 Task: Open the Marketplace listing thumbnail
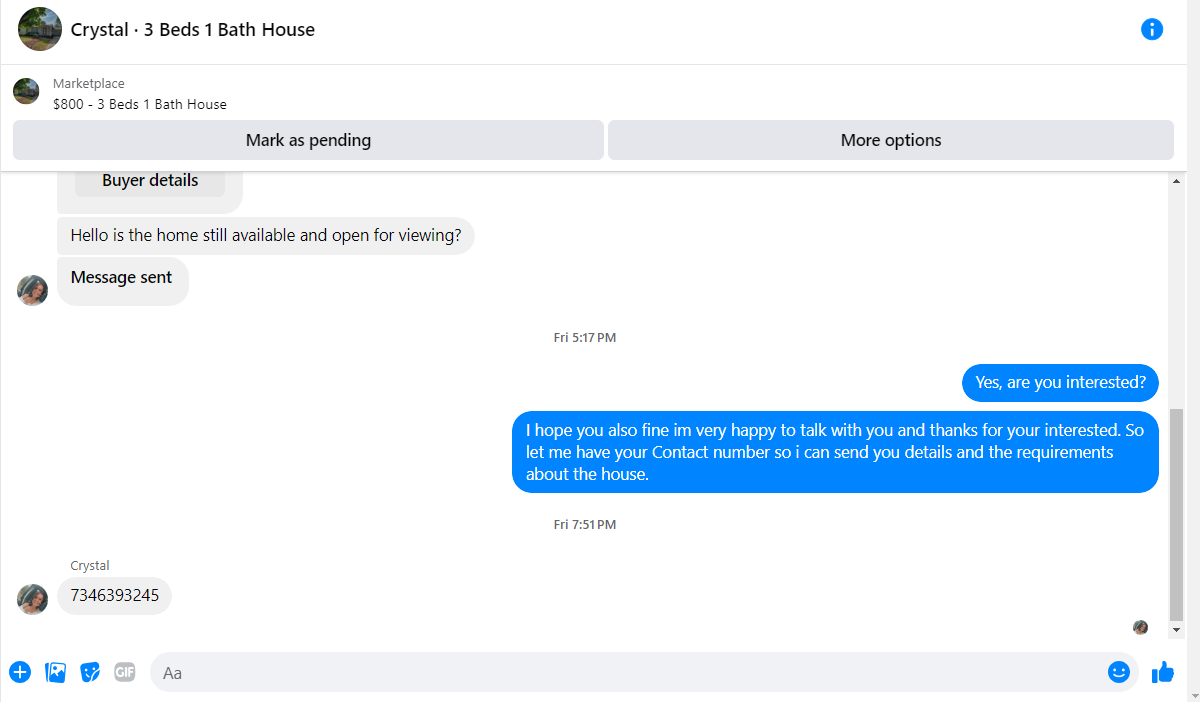click(26, 91)
